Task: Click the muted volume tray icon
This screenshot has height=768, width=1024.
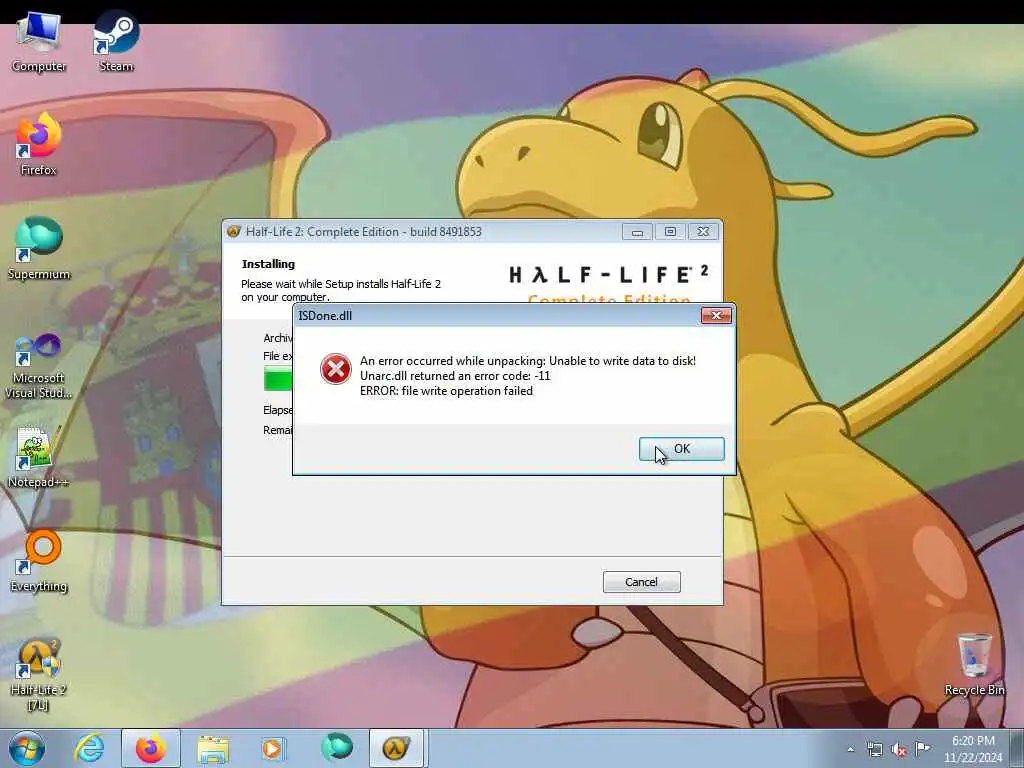Action: pyautogui.click(x=899, y=749)
